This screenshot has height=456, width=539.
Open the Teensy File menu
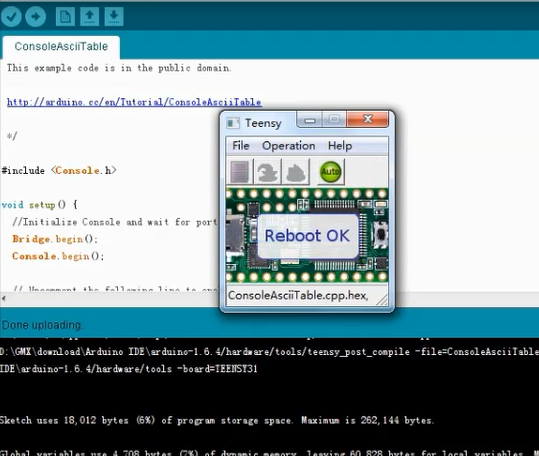tap(241, 146)
